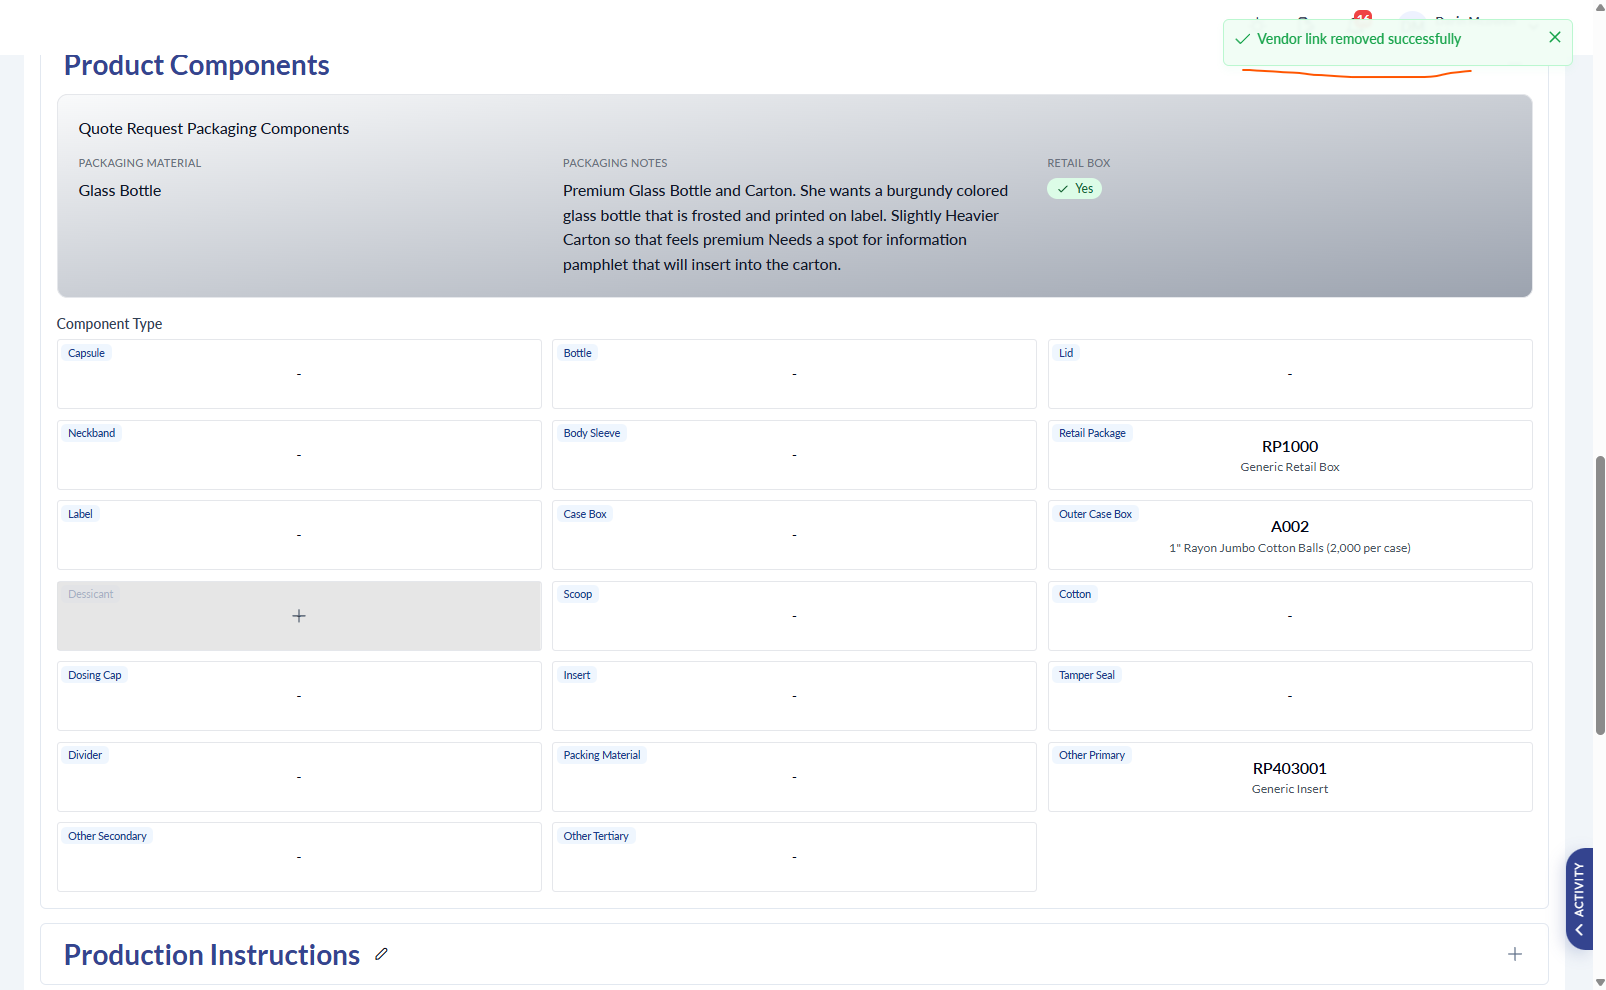Select the Cotton component card
Viewport: 1606px width, 990px height.
pyautogui.click(x=1290, y=616)
